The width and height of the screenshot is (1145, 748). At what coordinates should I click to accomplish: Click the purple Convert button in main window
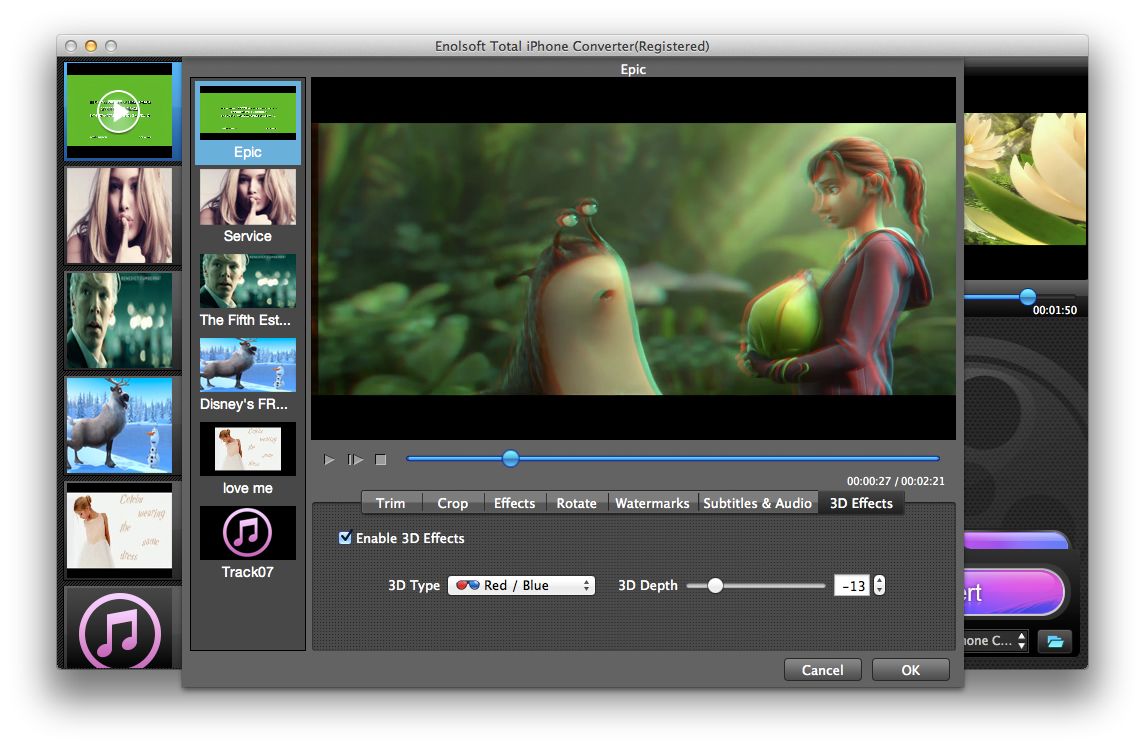1013,592
